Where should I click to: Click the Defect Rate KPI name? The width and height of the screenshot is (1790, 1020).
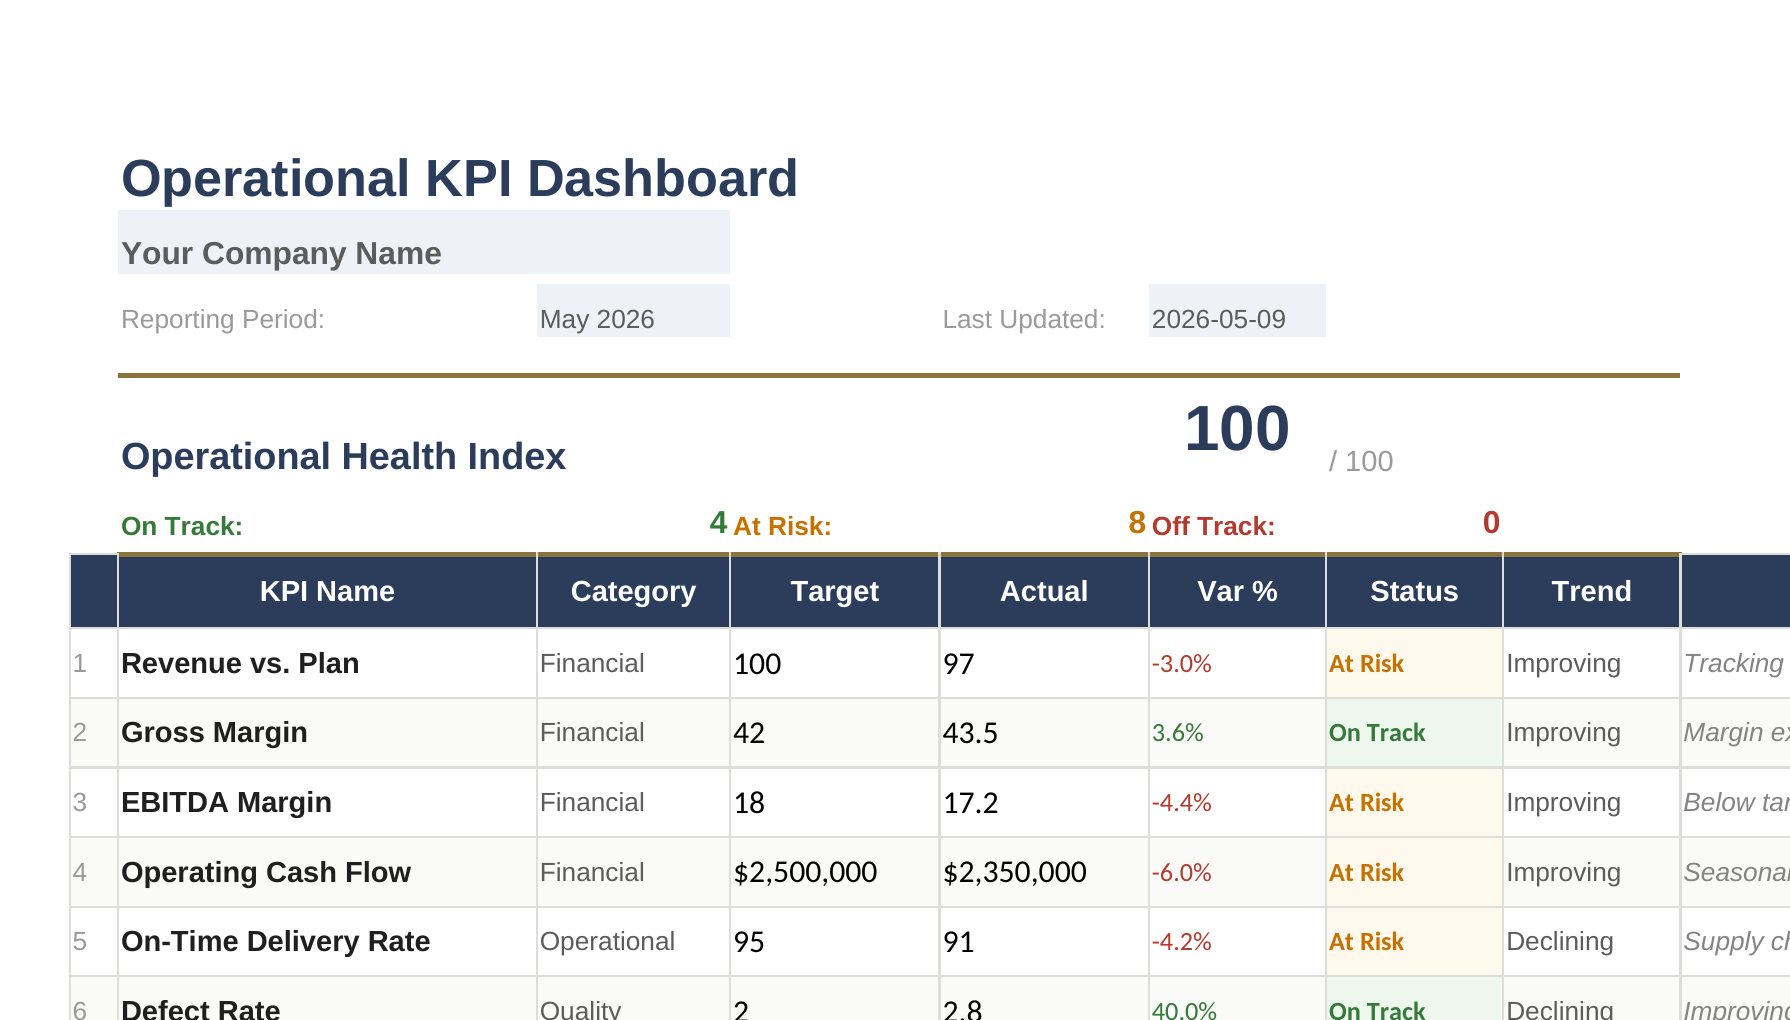pyautogui.click(x=200, y=1008)
